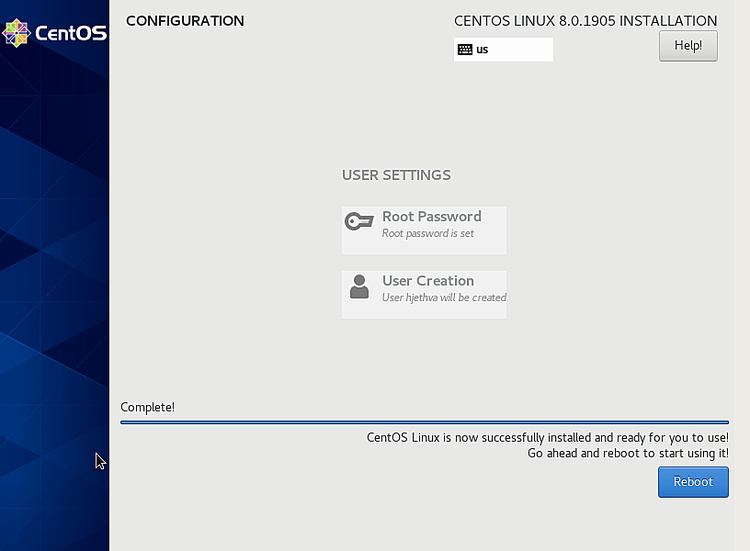Open the Help! button
The width and height of the screenshot is (750, 551).
click(x=688, y=46)
